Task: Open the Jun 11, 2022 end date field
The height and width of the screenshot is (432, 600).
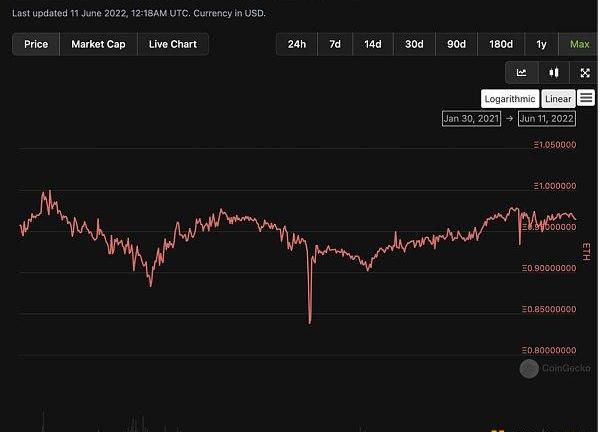Action: point(548,118)
